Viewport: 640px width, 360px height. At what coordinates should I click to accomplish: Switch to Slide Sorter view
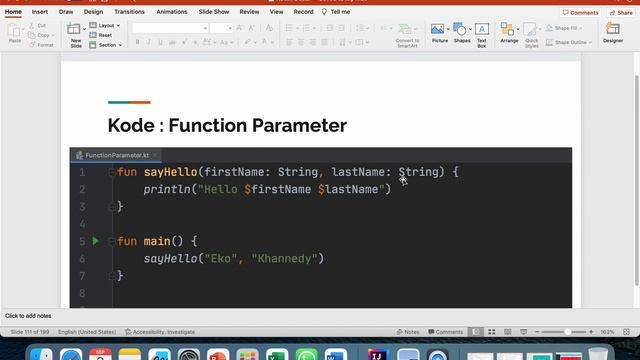491,332
